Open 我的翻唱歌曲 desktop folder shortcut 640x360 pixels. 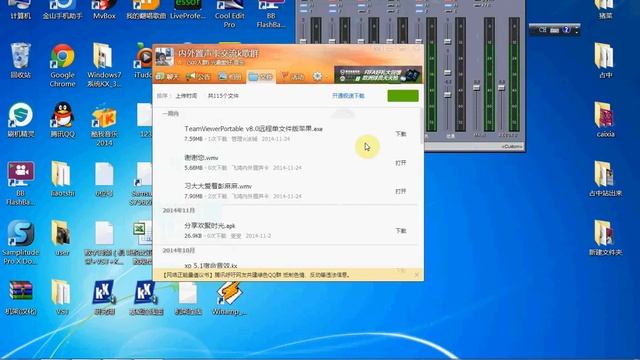pyautogui.click(x=146, y=10)
